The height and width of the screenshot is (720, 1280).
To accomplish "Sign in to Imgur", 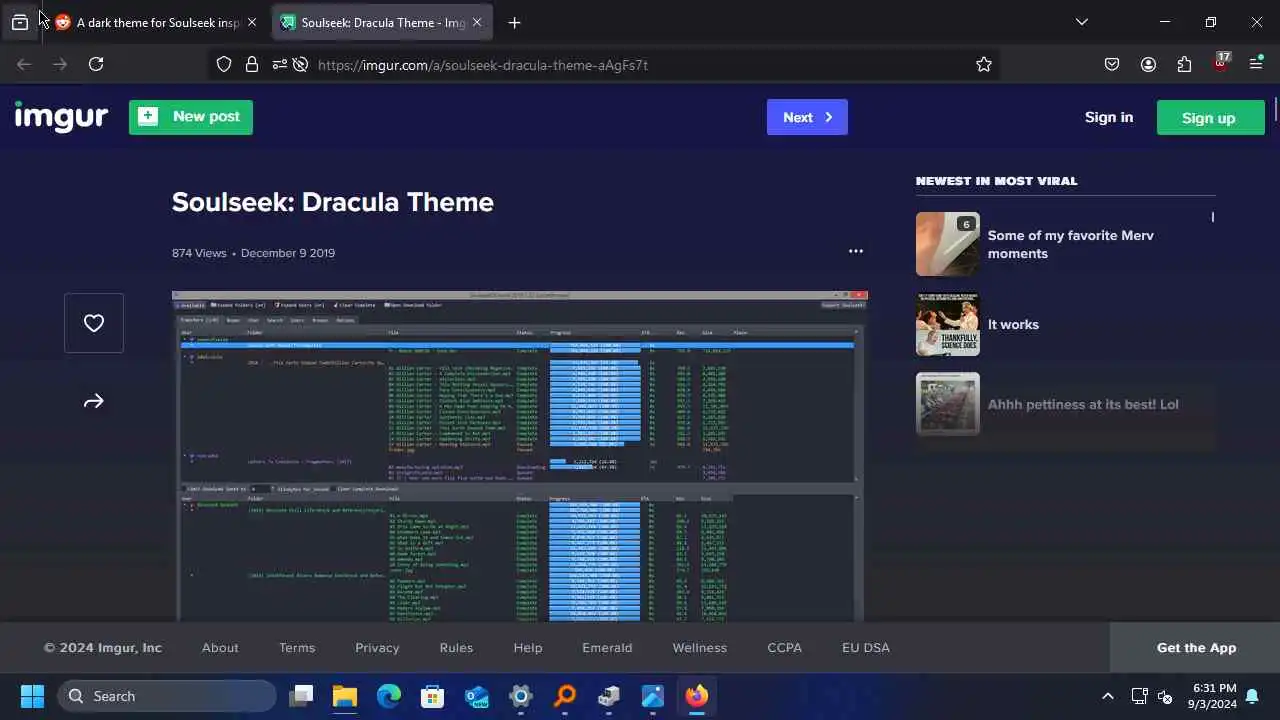I will point(1109,117).
